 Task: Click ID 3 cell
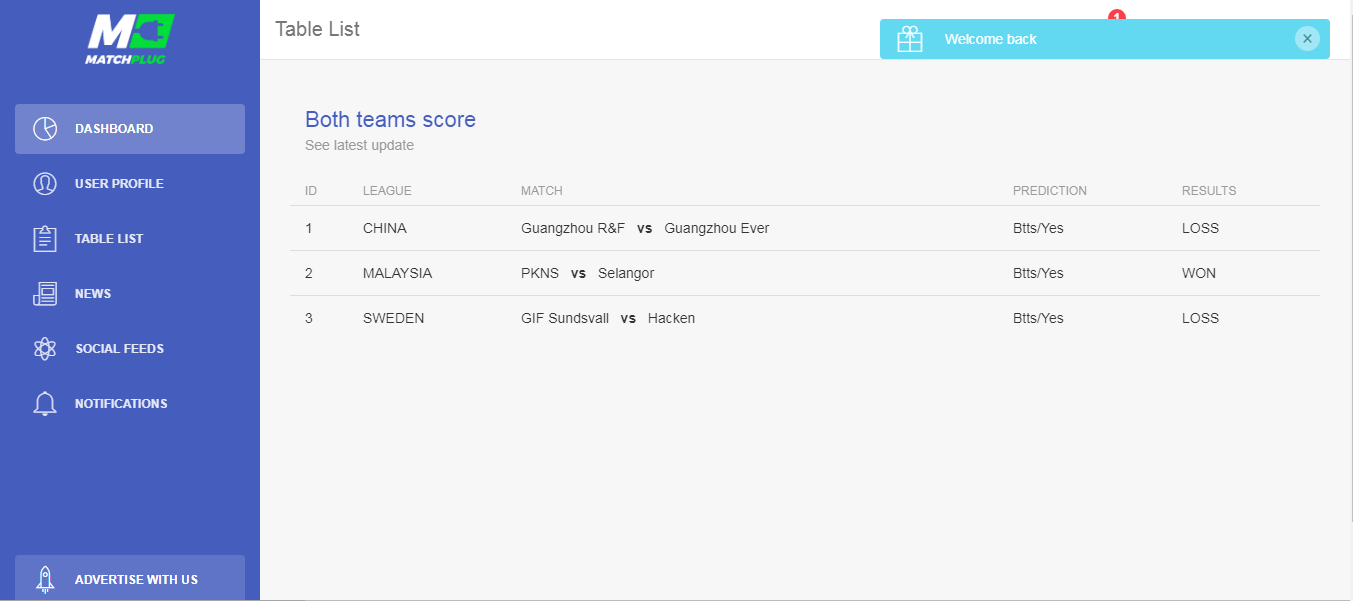(x=309, y=318)
